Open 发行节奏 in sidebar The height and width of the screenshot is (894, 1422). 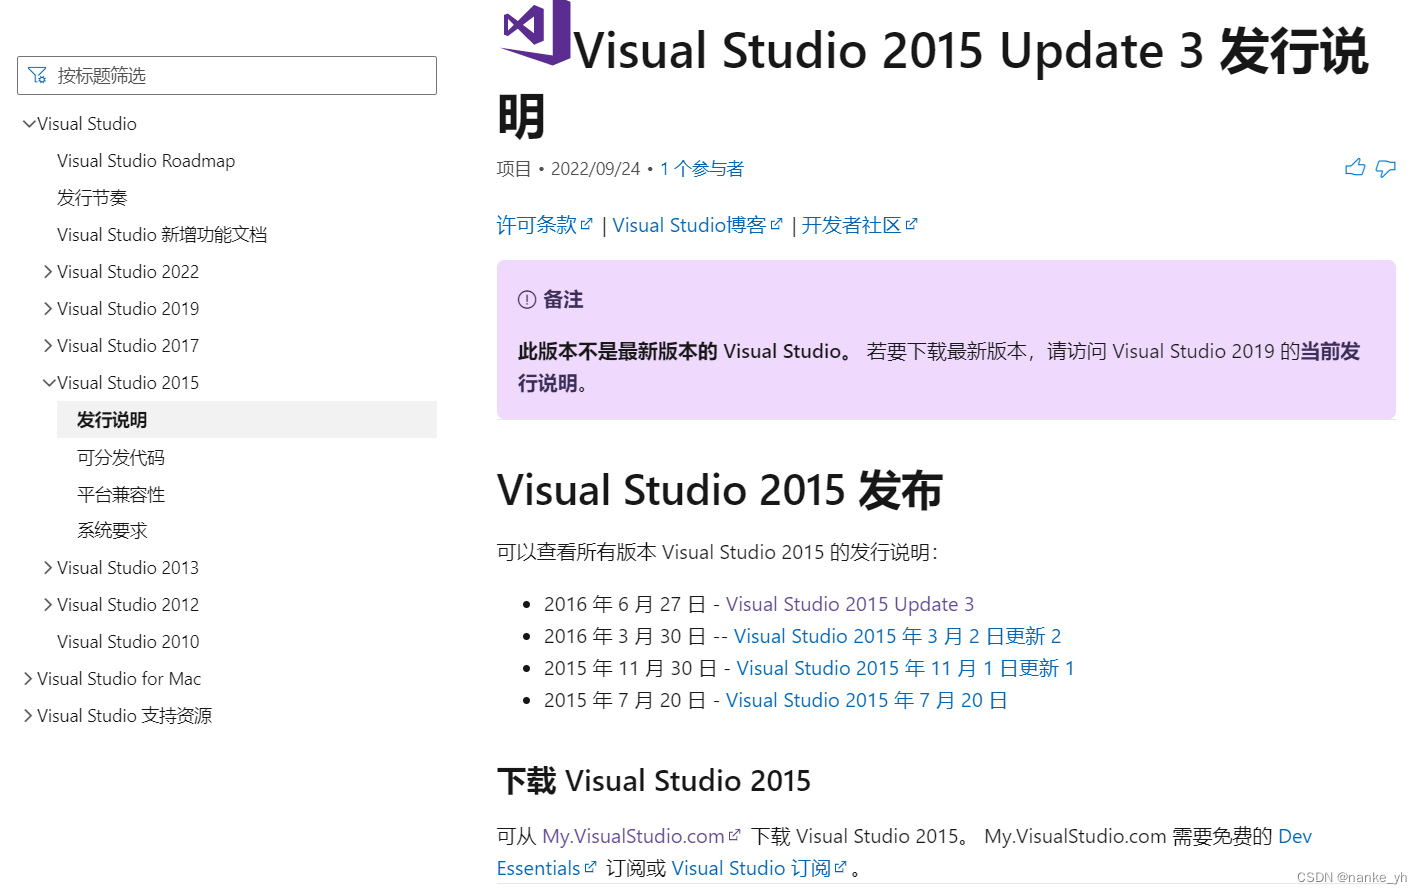[x=92, y=198]
